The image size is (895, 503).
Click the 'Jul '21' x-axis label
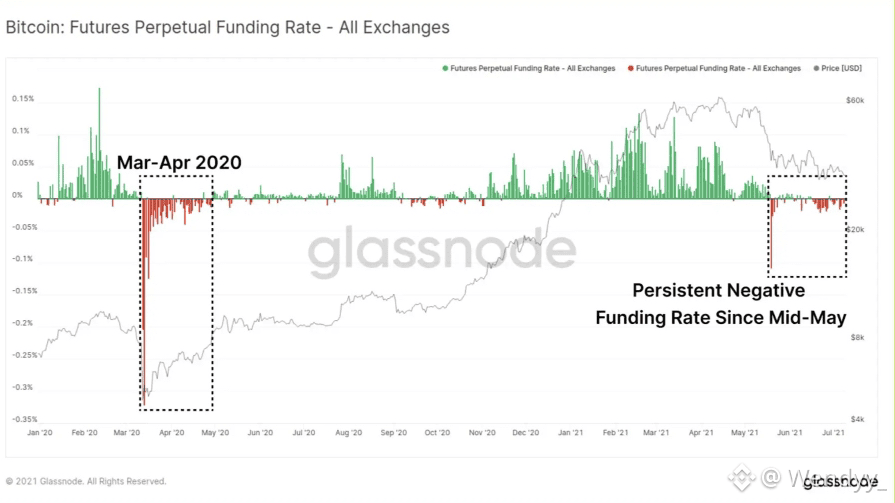tap(833, 433)
